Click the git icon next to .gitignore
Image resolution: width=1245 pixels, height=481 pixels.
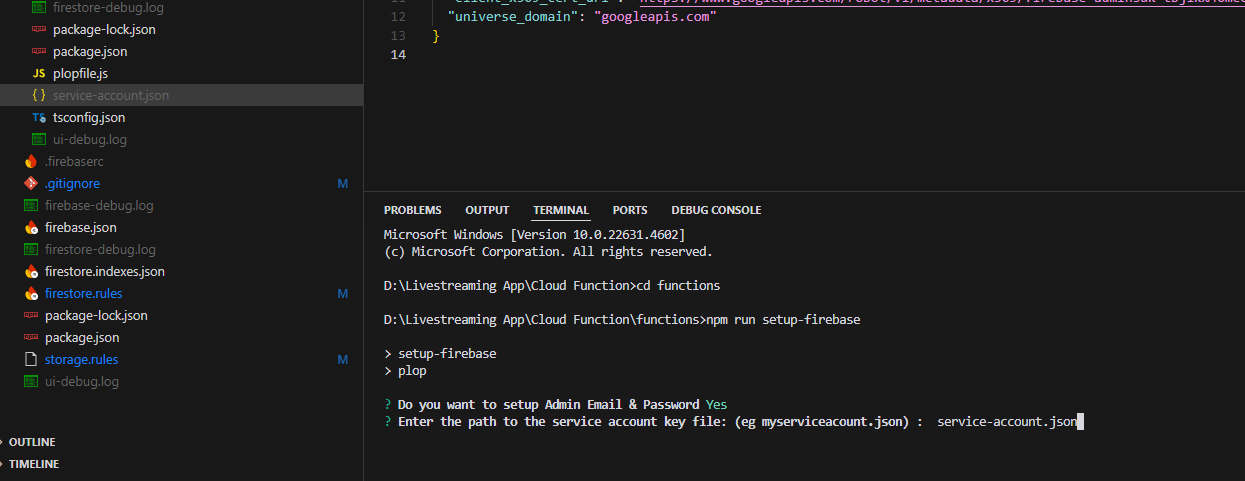pyautogui.click(x=31, y=184)
